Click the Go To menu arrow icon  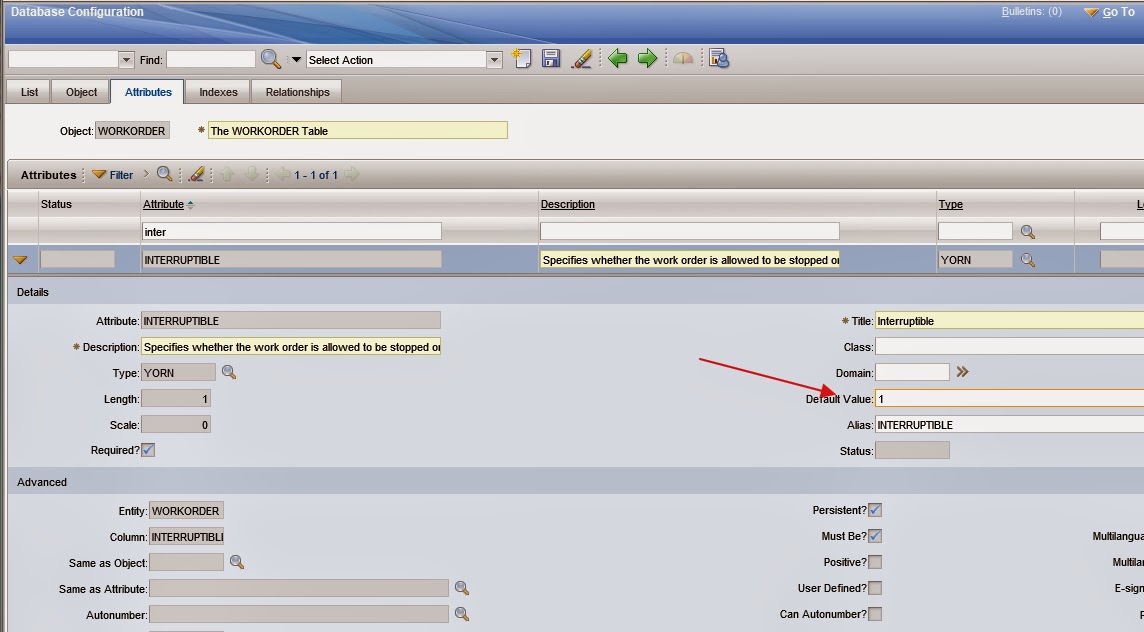[1091, 12]
